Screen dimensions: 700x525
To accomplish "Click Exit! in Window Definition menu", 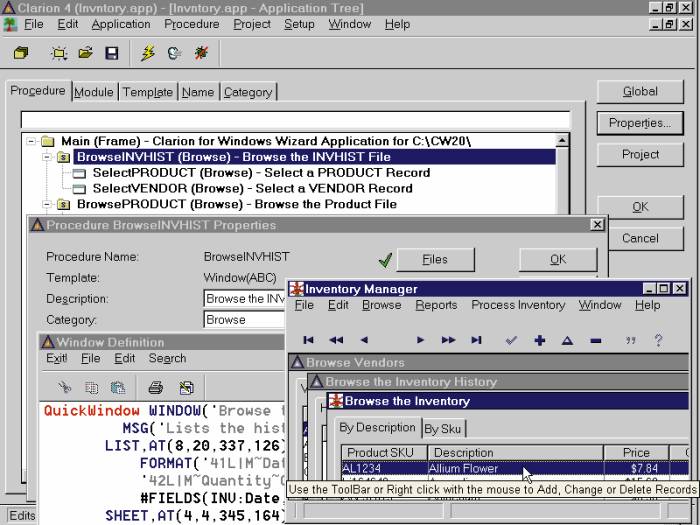I will (x=57, y=358).
